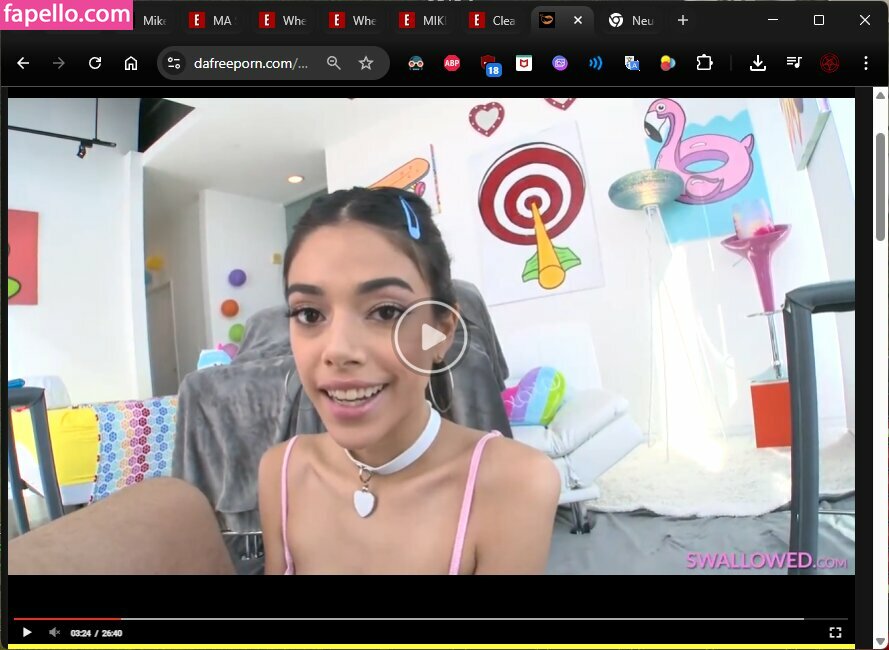This screenshot has width=889, height=650.
Task: Open the Chrome three-dot menu
Action: point(866,63)
